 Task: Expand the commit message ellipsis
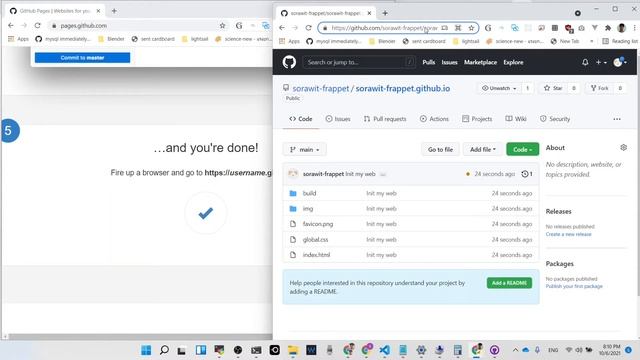click(x=383, y=174)
